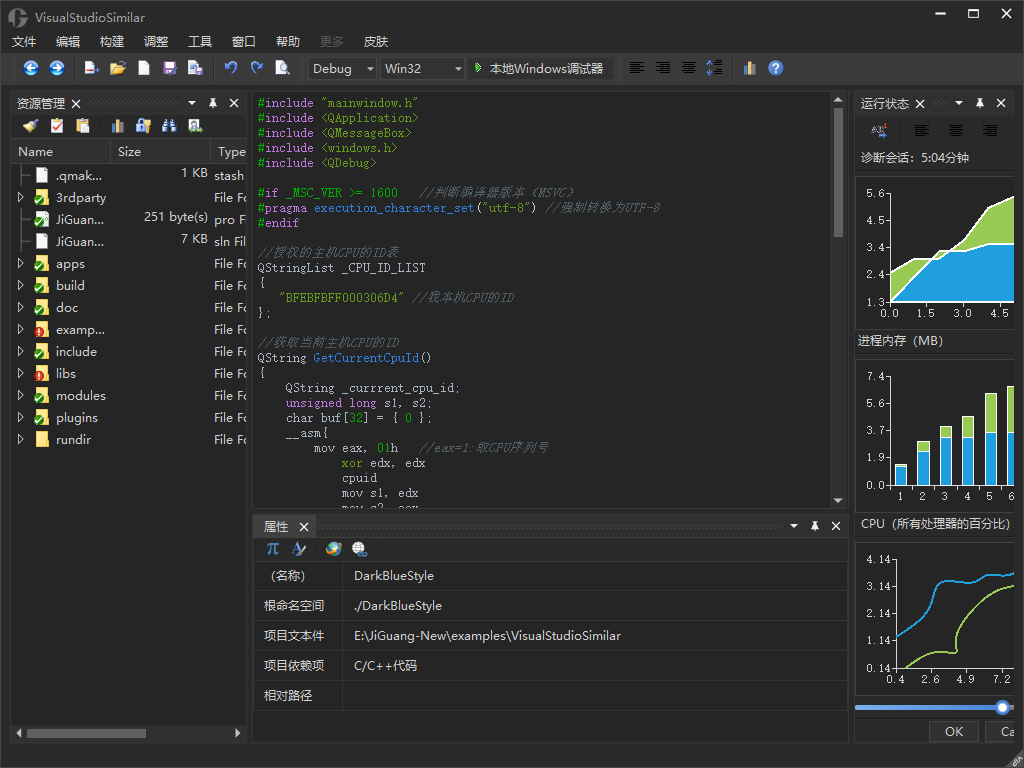Image resolution: width=1024 pixels, height=768 pixels.
Task: Click the bar chart icon in 资源管理 panel
Action: pos(118,125)
